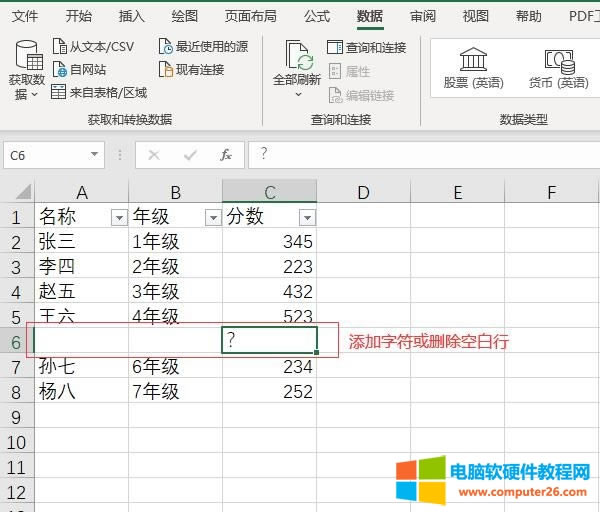600x512 pixels.
Task: Select column B header
Action: tap(175, 192)
